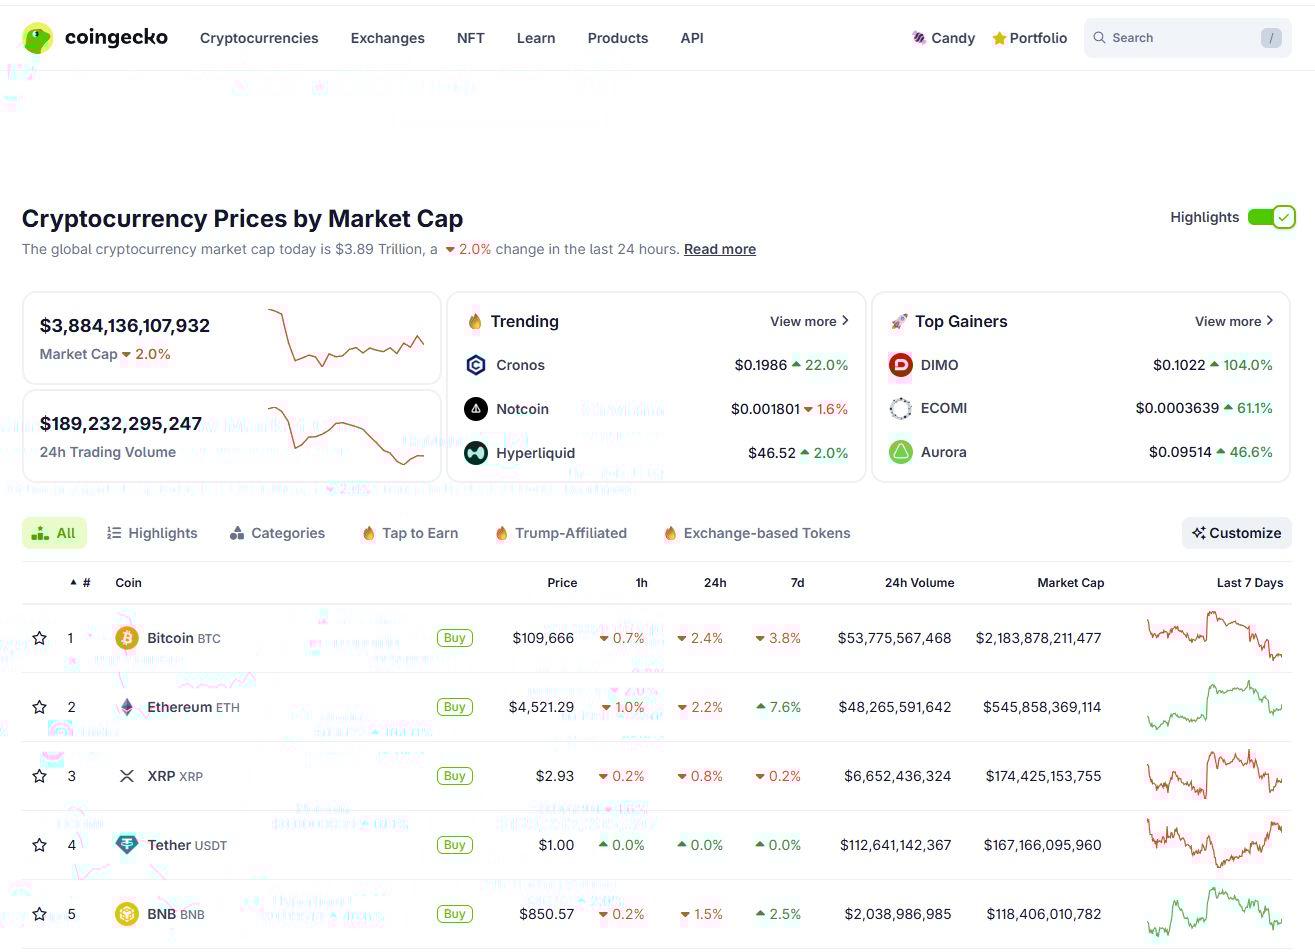Click the BNB coin icon

click(x=127, y=914)
